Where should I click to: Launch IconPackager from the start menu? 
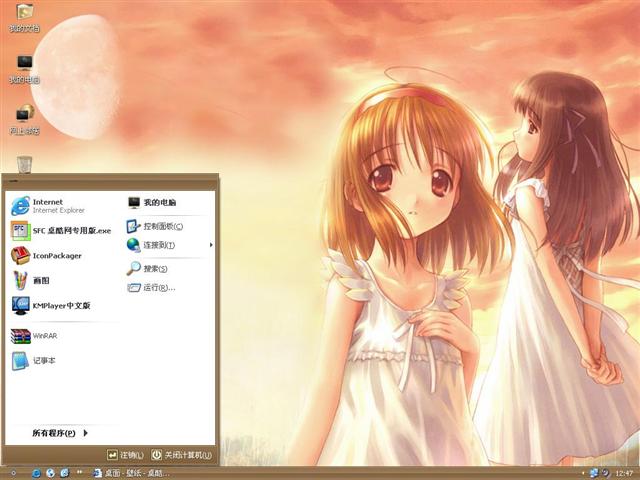pos(63,256)
